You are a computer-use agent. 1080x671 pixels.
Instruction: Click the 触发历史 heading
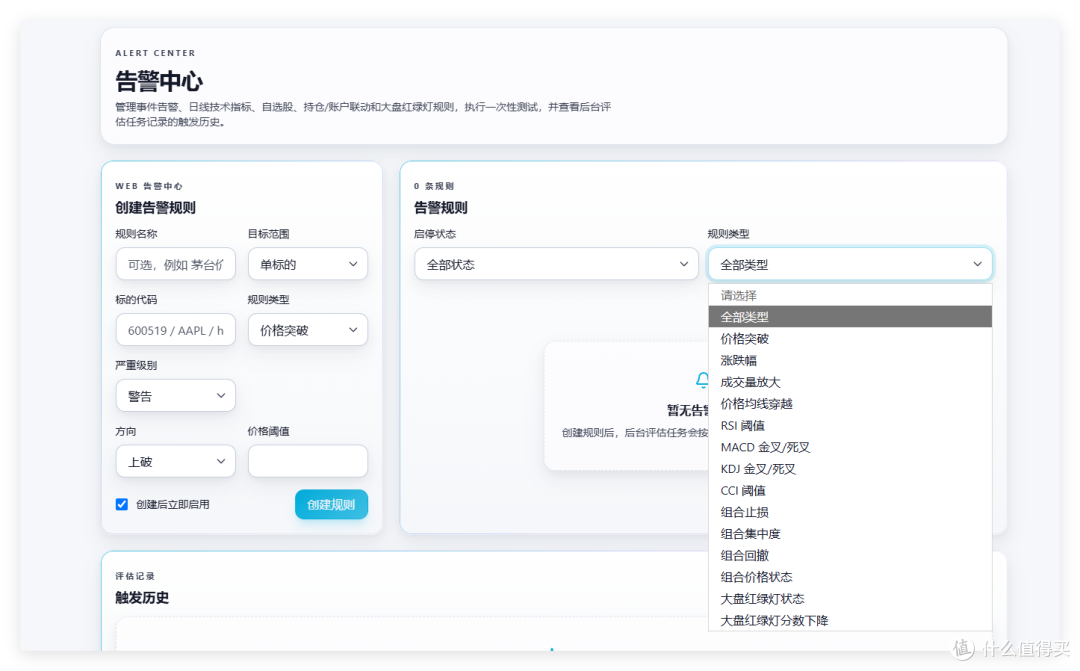[142, 597]
